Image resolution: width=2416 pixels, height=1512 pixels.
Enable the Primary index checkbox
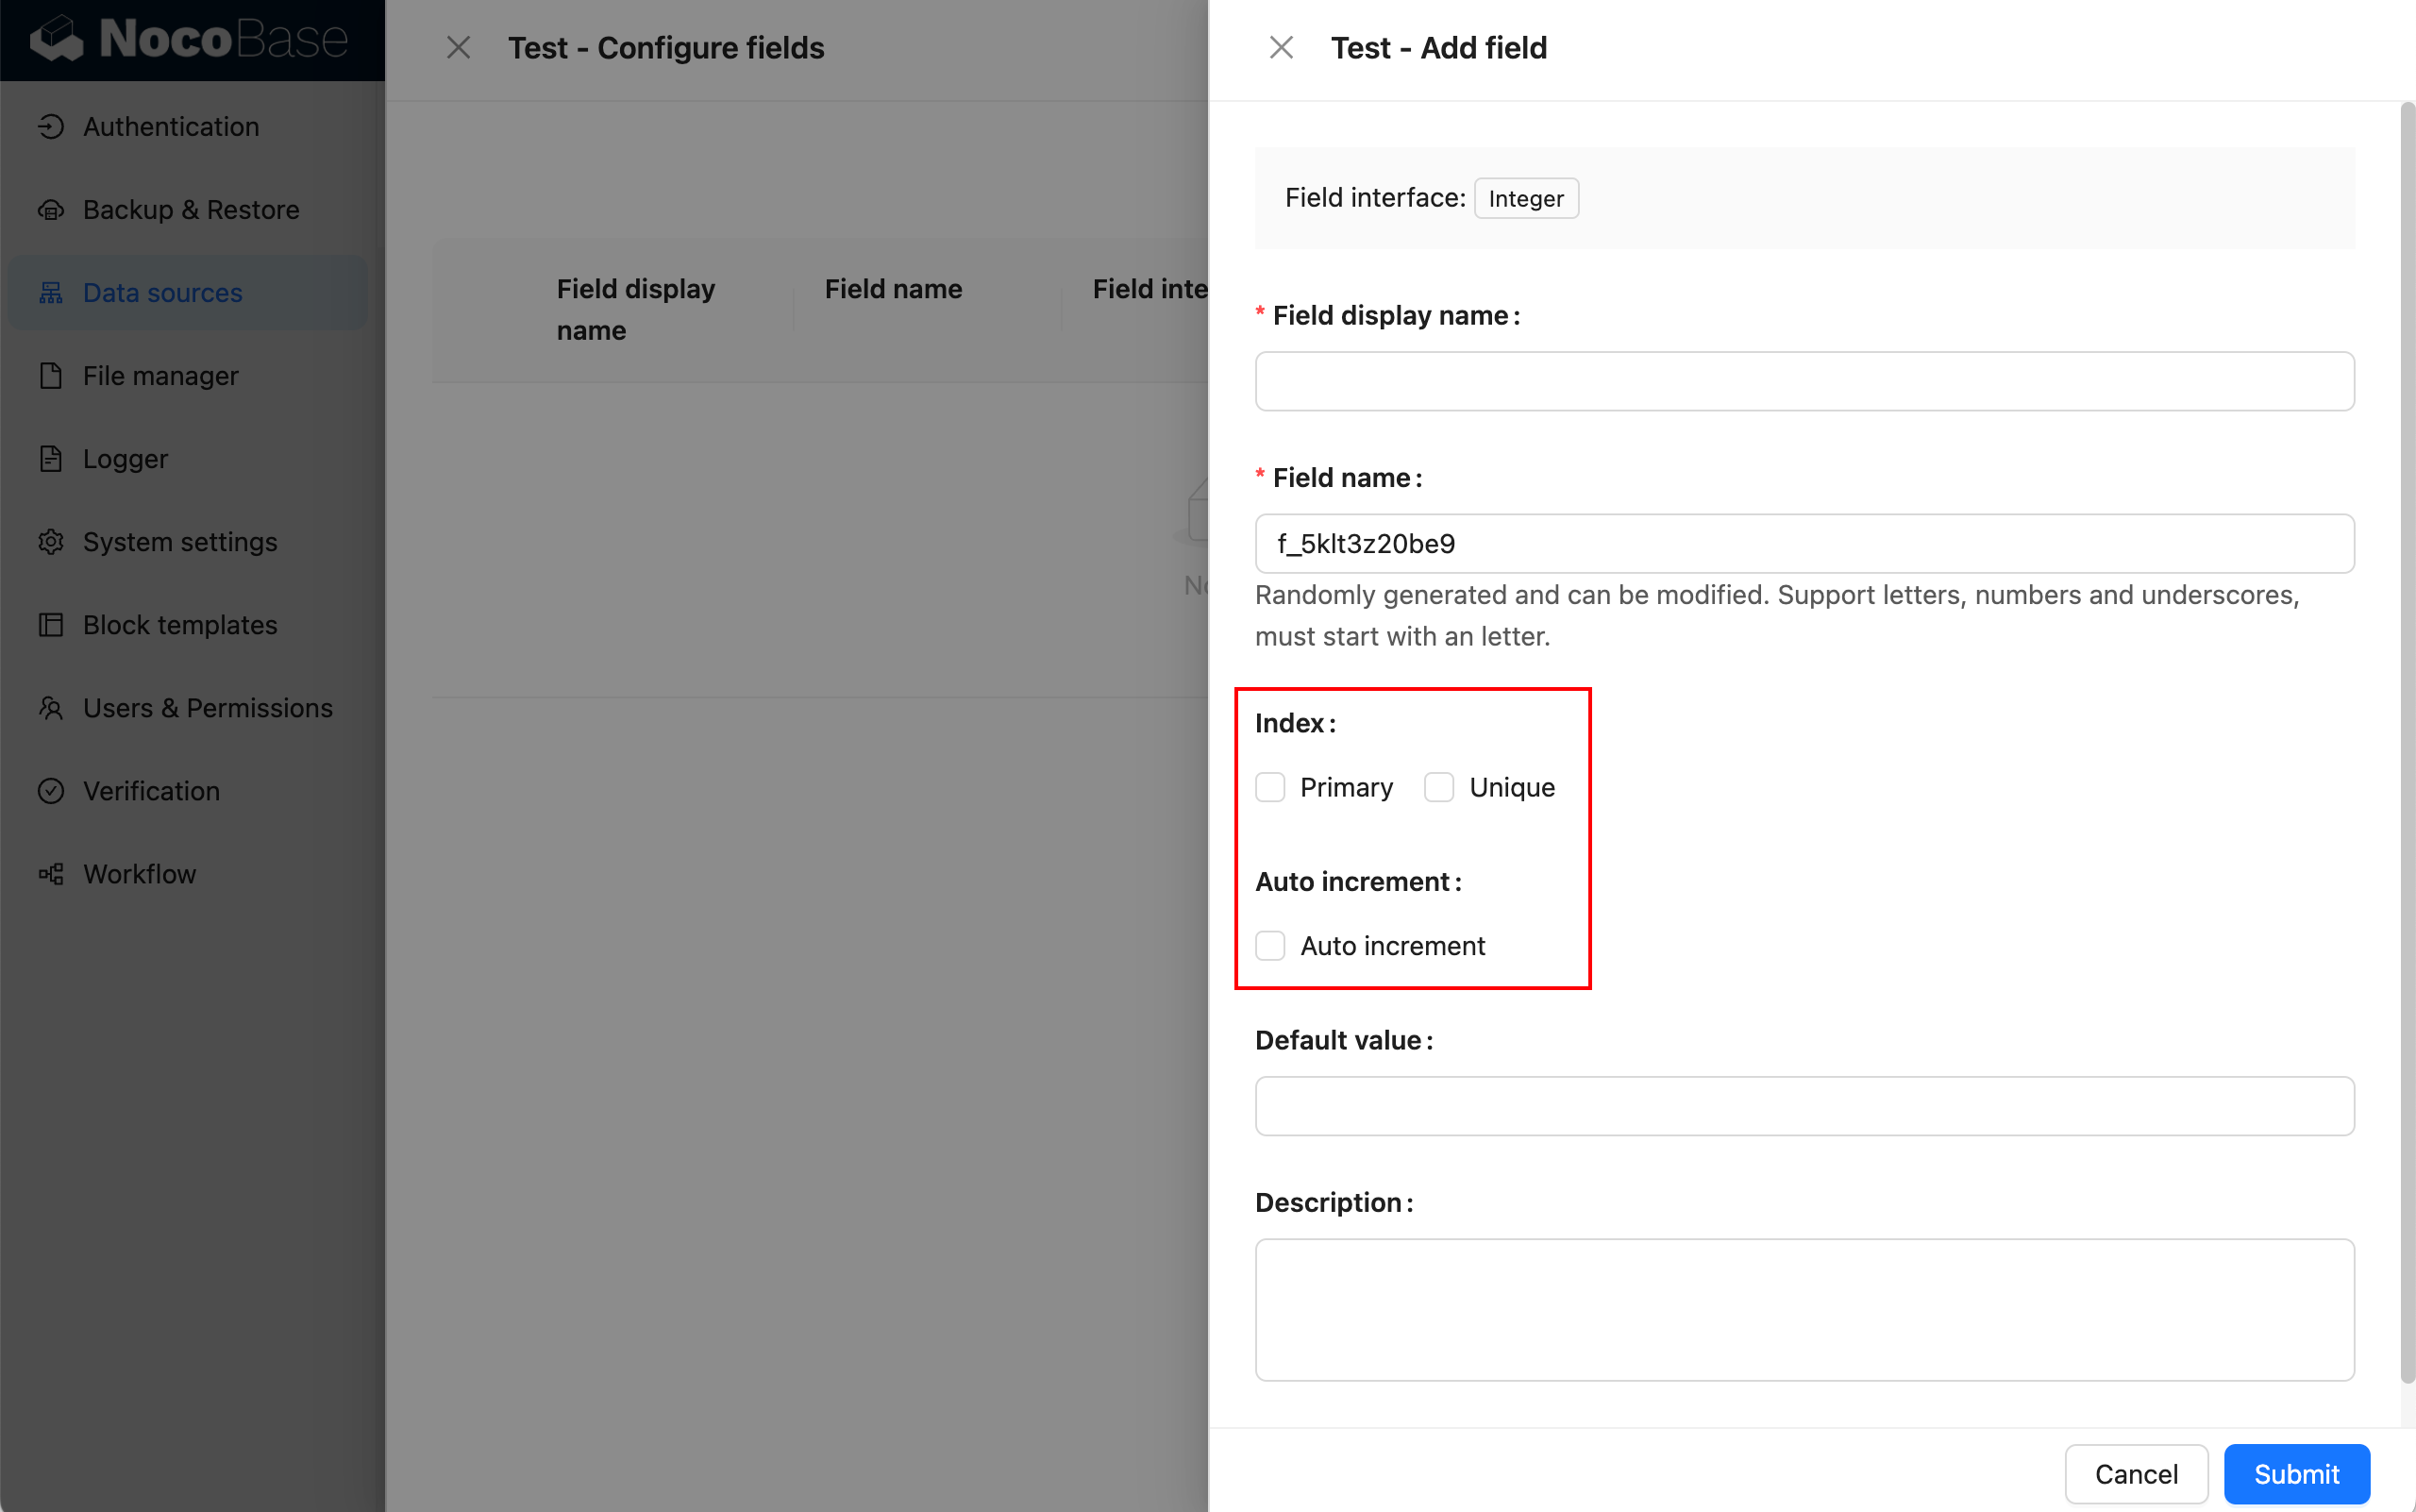(x=1270, y=787)
